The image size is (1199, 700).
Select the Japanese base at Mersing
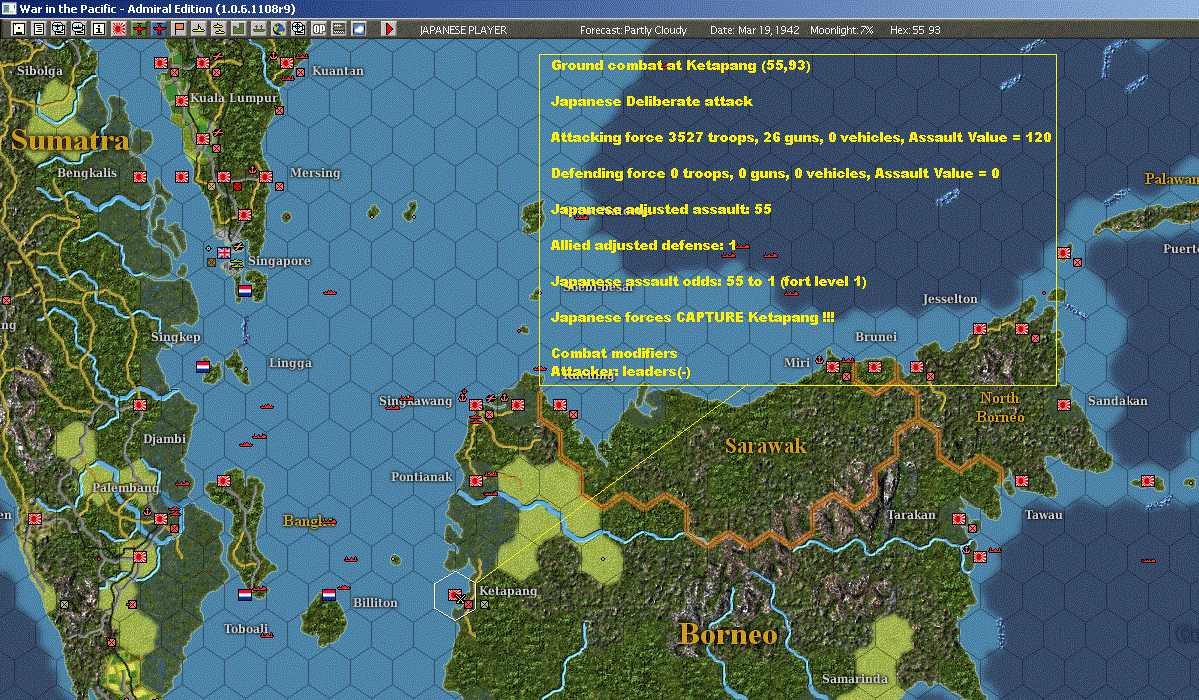[265, 177]
